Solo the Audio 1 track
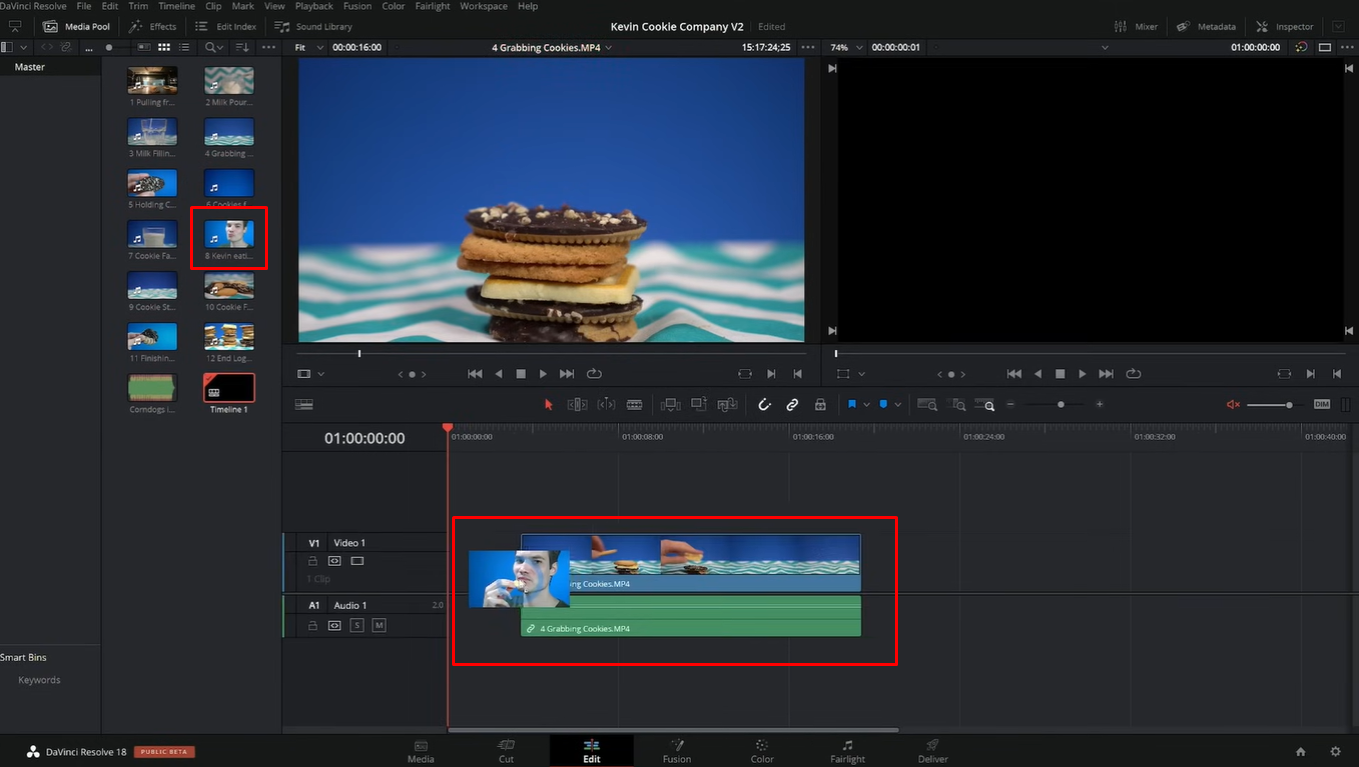Viewport: 1359px width, 767px height. pos(356,624)
